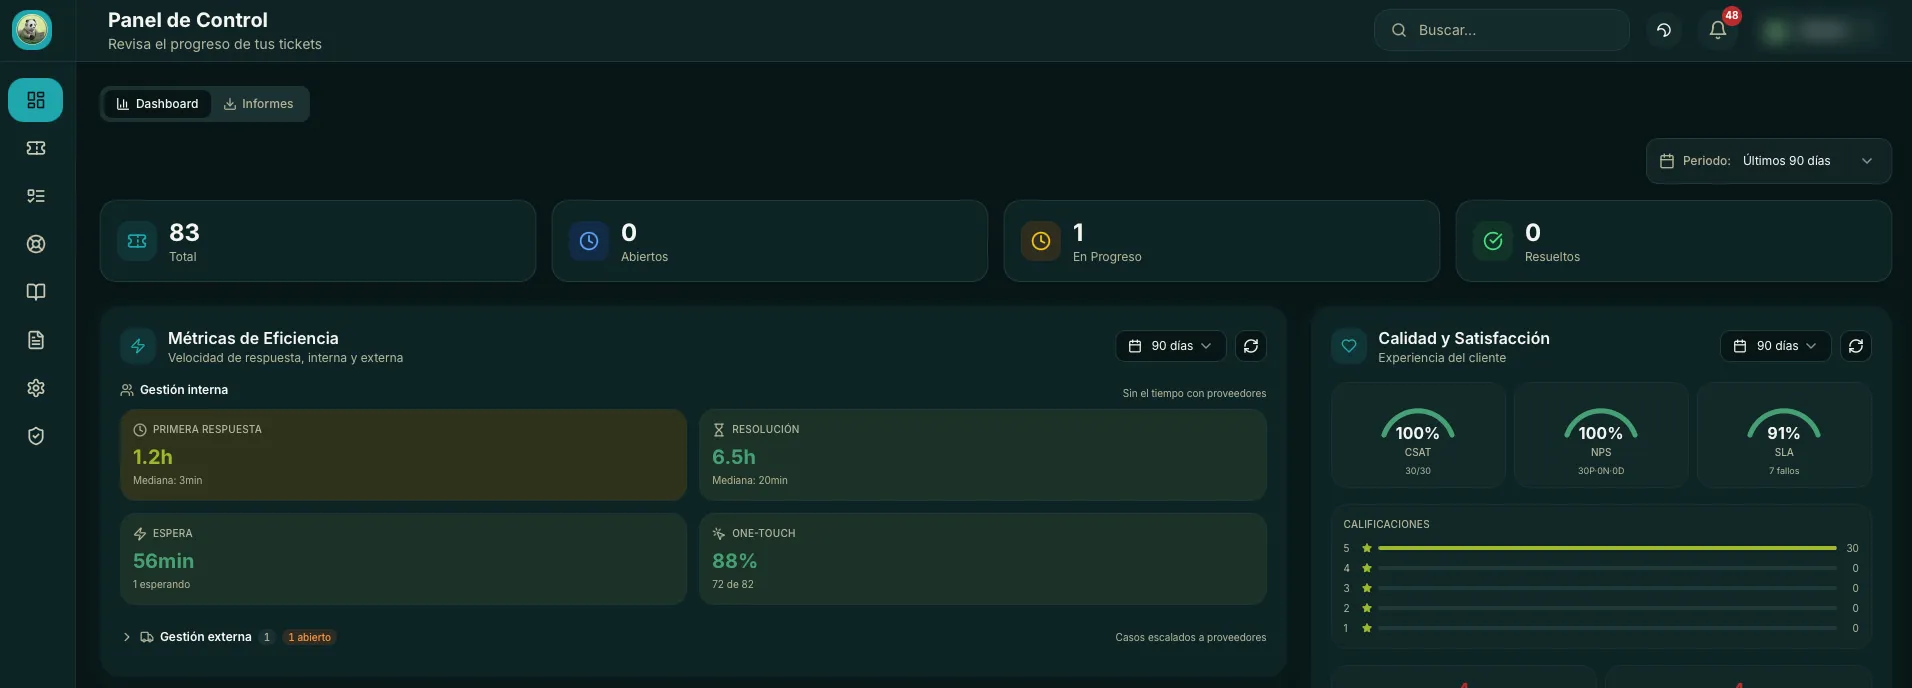This screenshot has width=1912, height=688.
Task: Click the bolt icon next to Espera
Action: coord(140,534)
